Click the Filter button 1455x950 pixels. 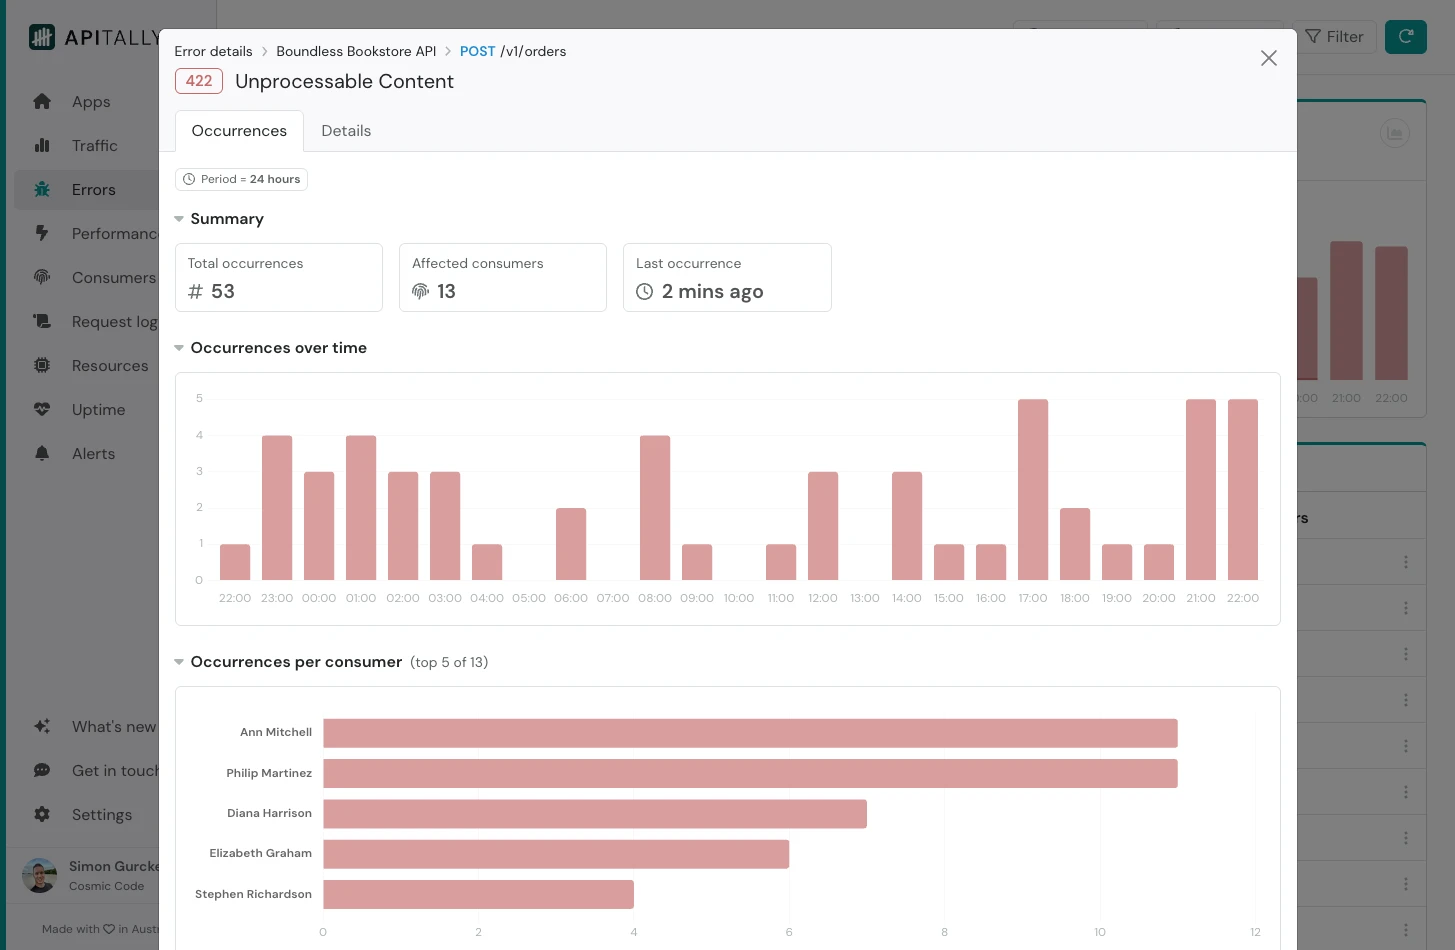tap(1334, 37)
